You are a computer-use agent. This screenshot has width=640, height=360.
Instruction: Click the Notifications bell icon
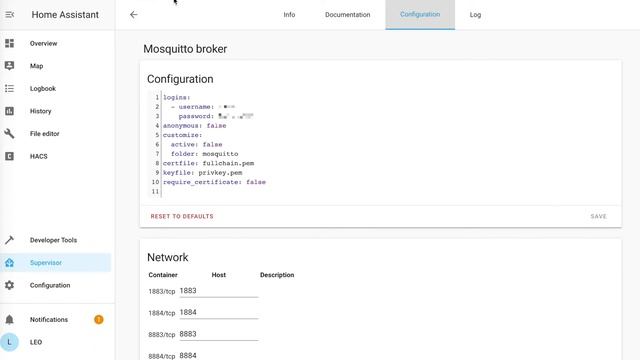9,320
